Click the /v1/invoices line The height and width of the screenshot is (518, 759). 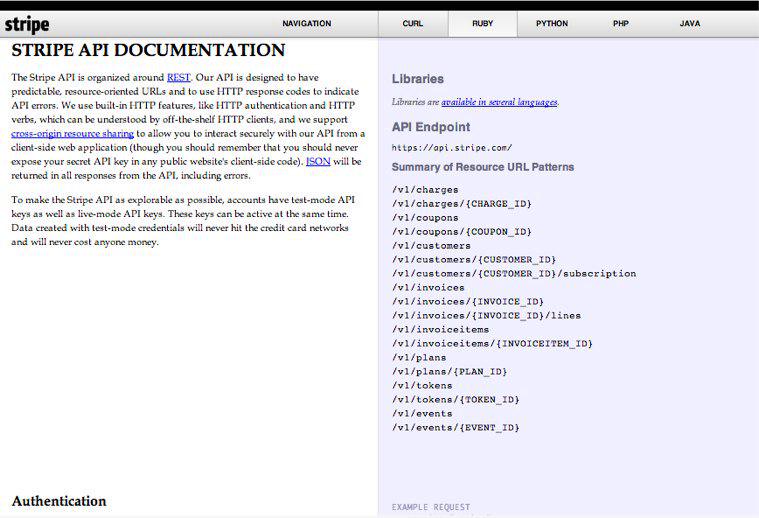pyautogui.click(x=428, y=288)
